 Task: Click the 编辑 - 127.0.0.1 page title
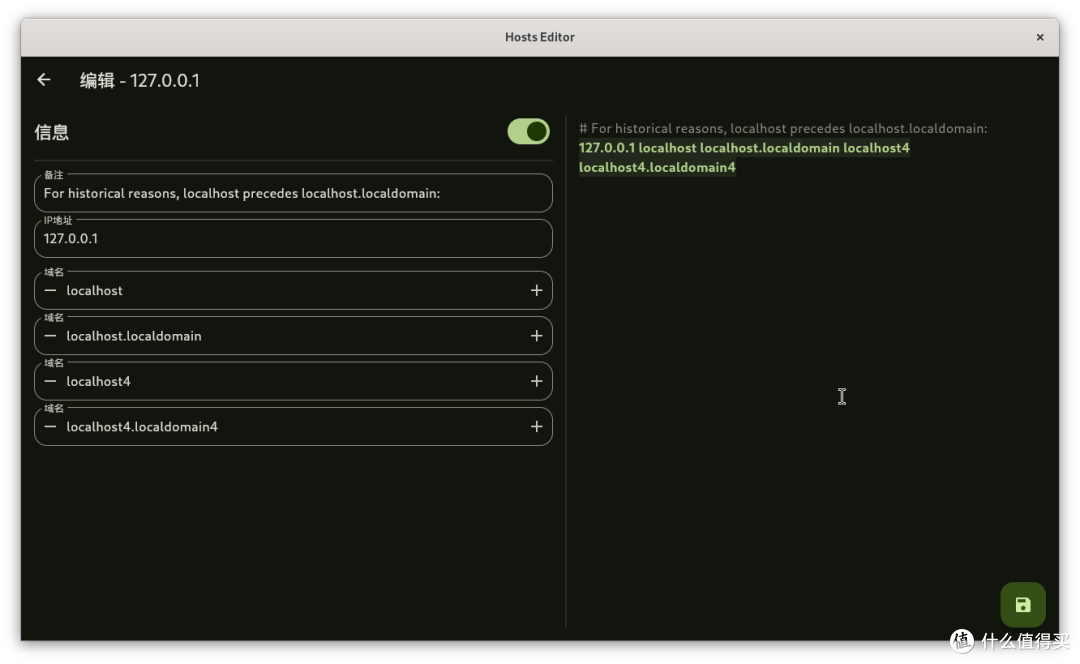pyautogui.click(x=140, y=81)
